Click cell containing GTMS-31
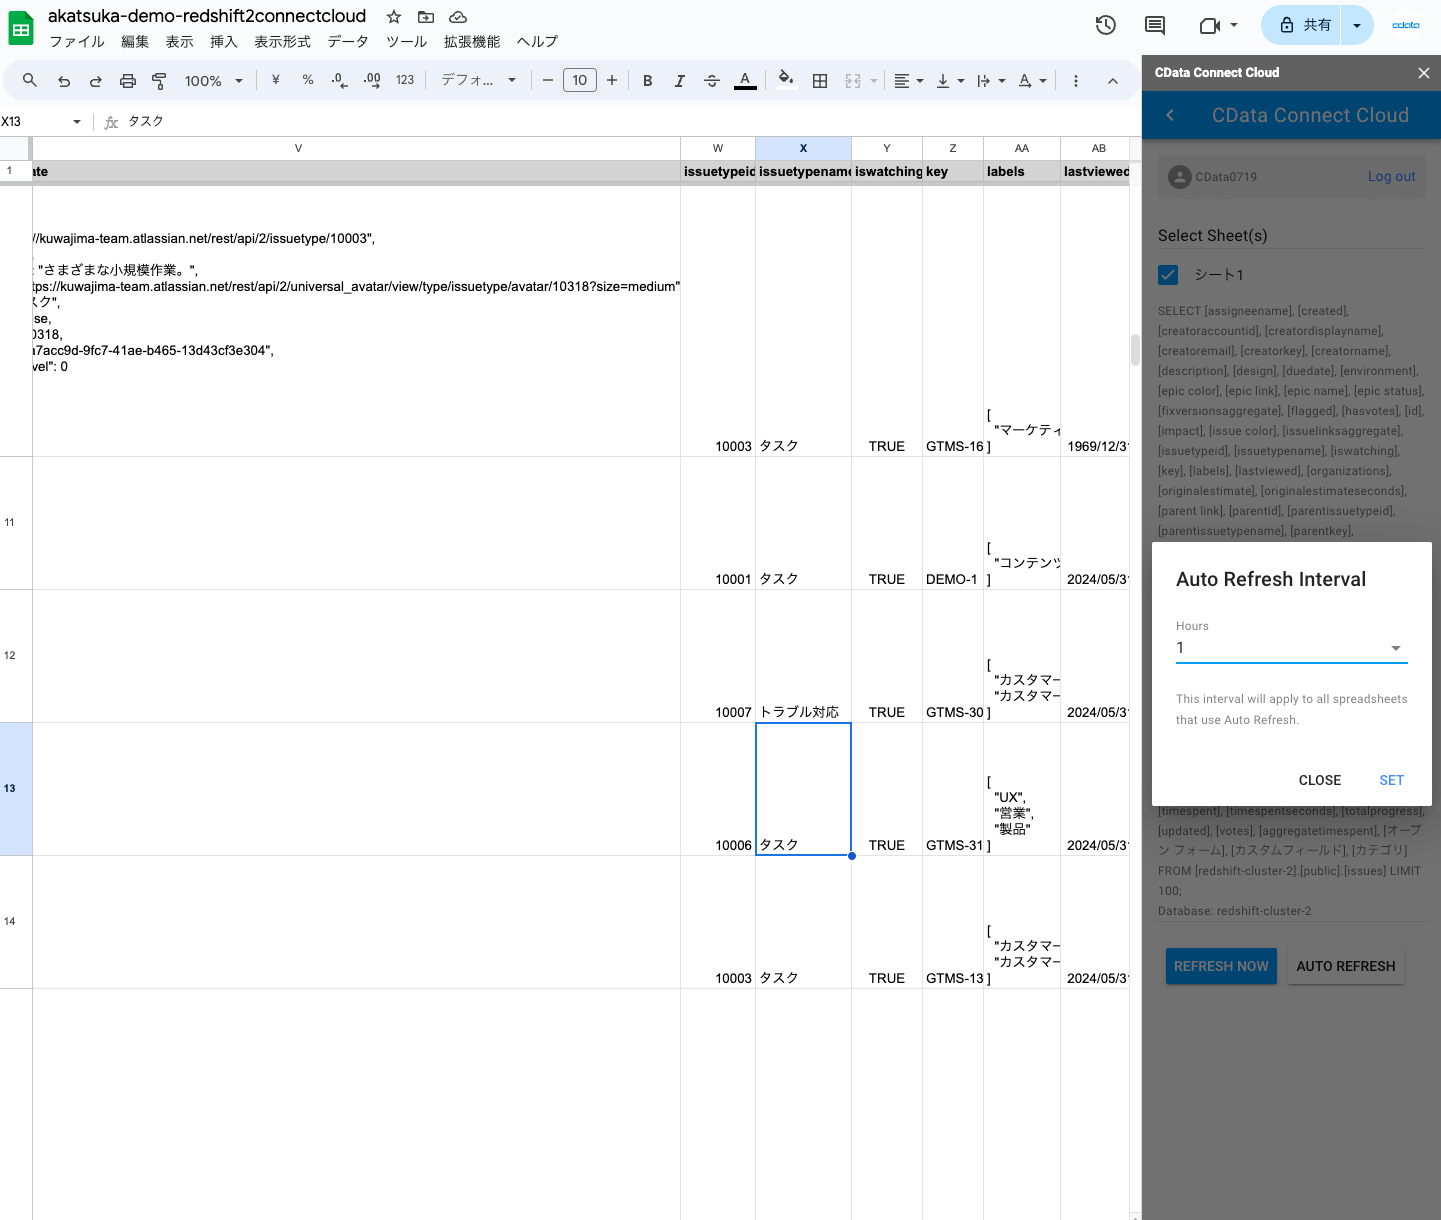The image size is (1441, 1220). coord(953,789)
